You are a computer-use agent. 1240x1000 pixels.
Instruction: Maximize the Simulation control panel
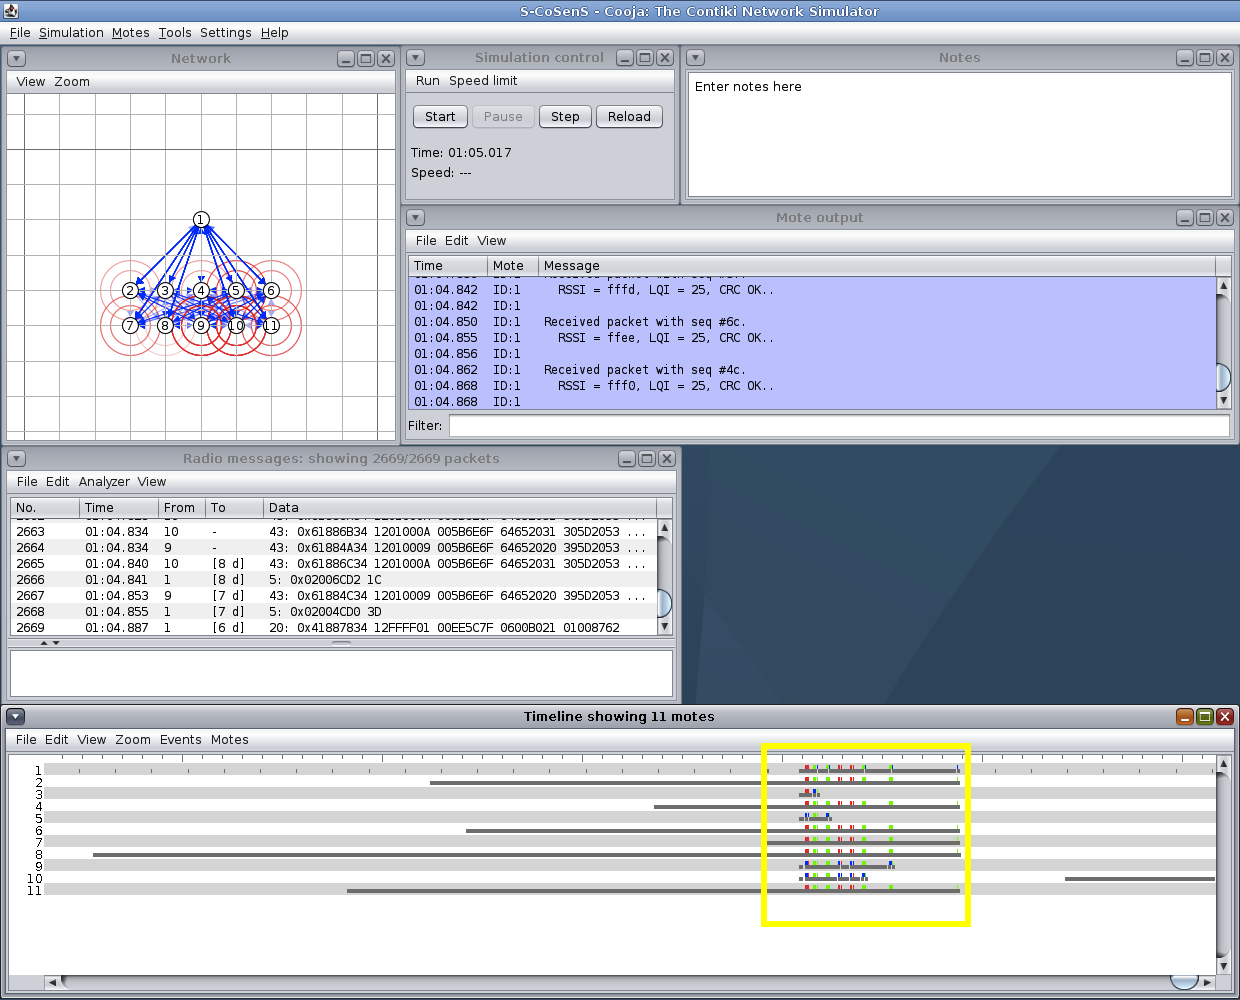pos(645,58)
